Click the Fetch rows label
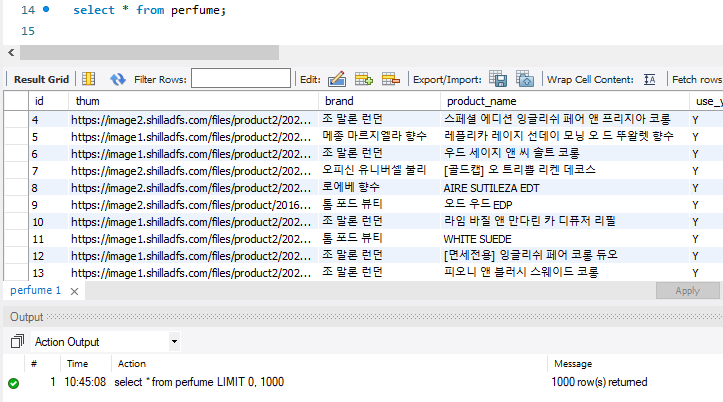This screenshot has width=723, height=402. [697, 79]
